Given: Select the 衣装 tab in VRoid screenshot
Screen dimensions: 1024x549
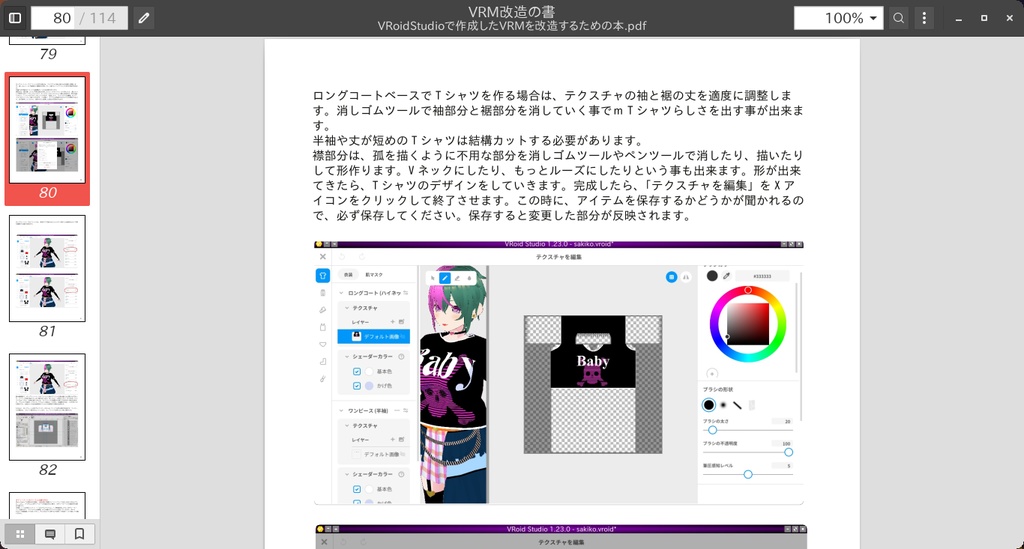Looking at the screenshot, I should [x=348, y=275].
